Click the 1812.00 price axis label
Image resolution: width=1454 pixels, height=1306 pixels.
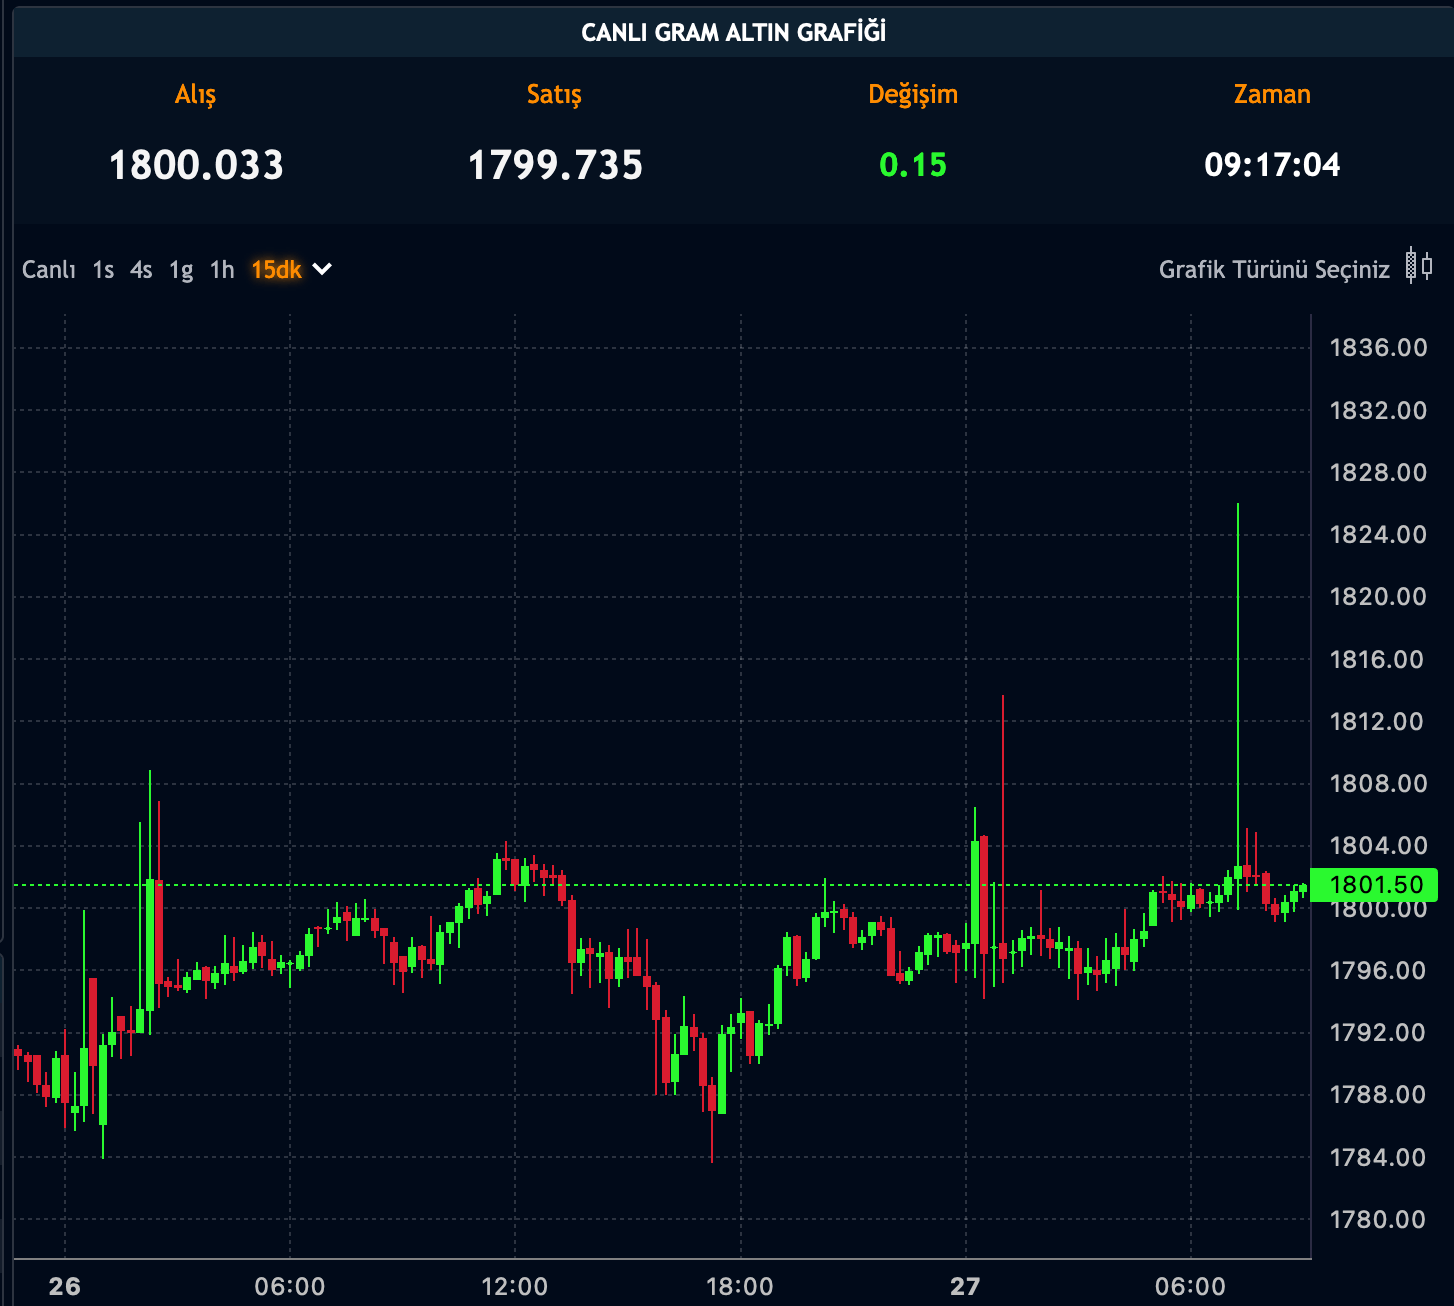[x=1376, y=721]
